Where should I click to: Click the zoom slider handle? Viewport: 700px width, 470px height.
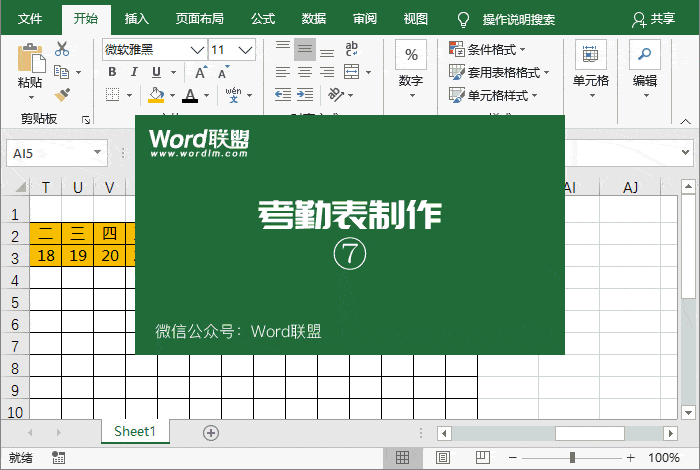click(x=572, y=458)
